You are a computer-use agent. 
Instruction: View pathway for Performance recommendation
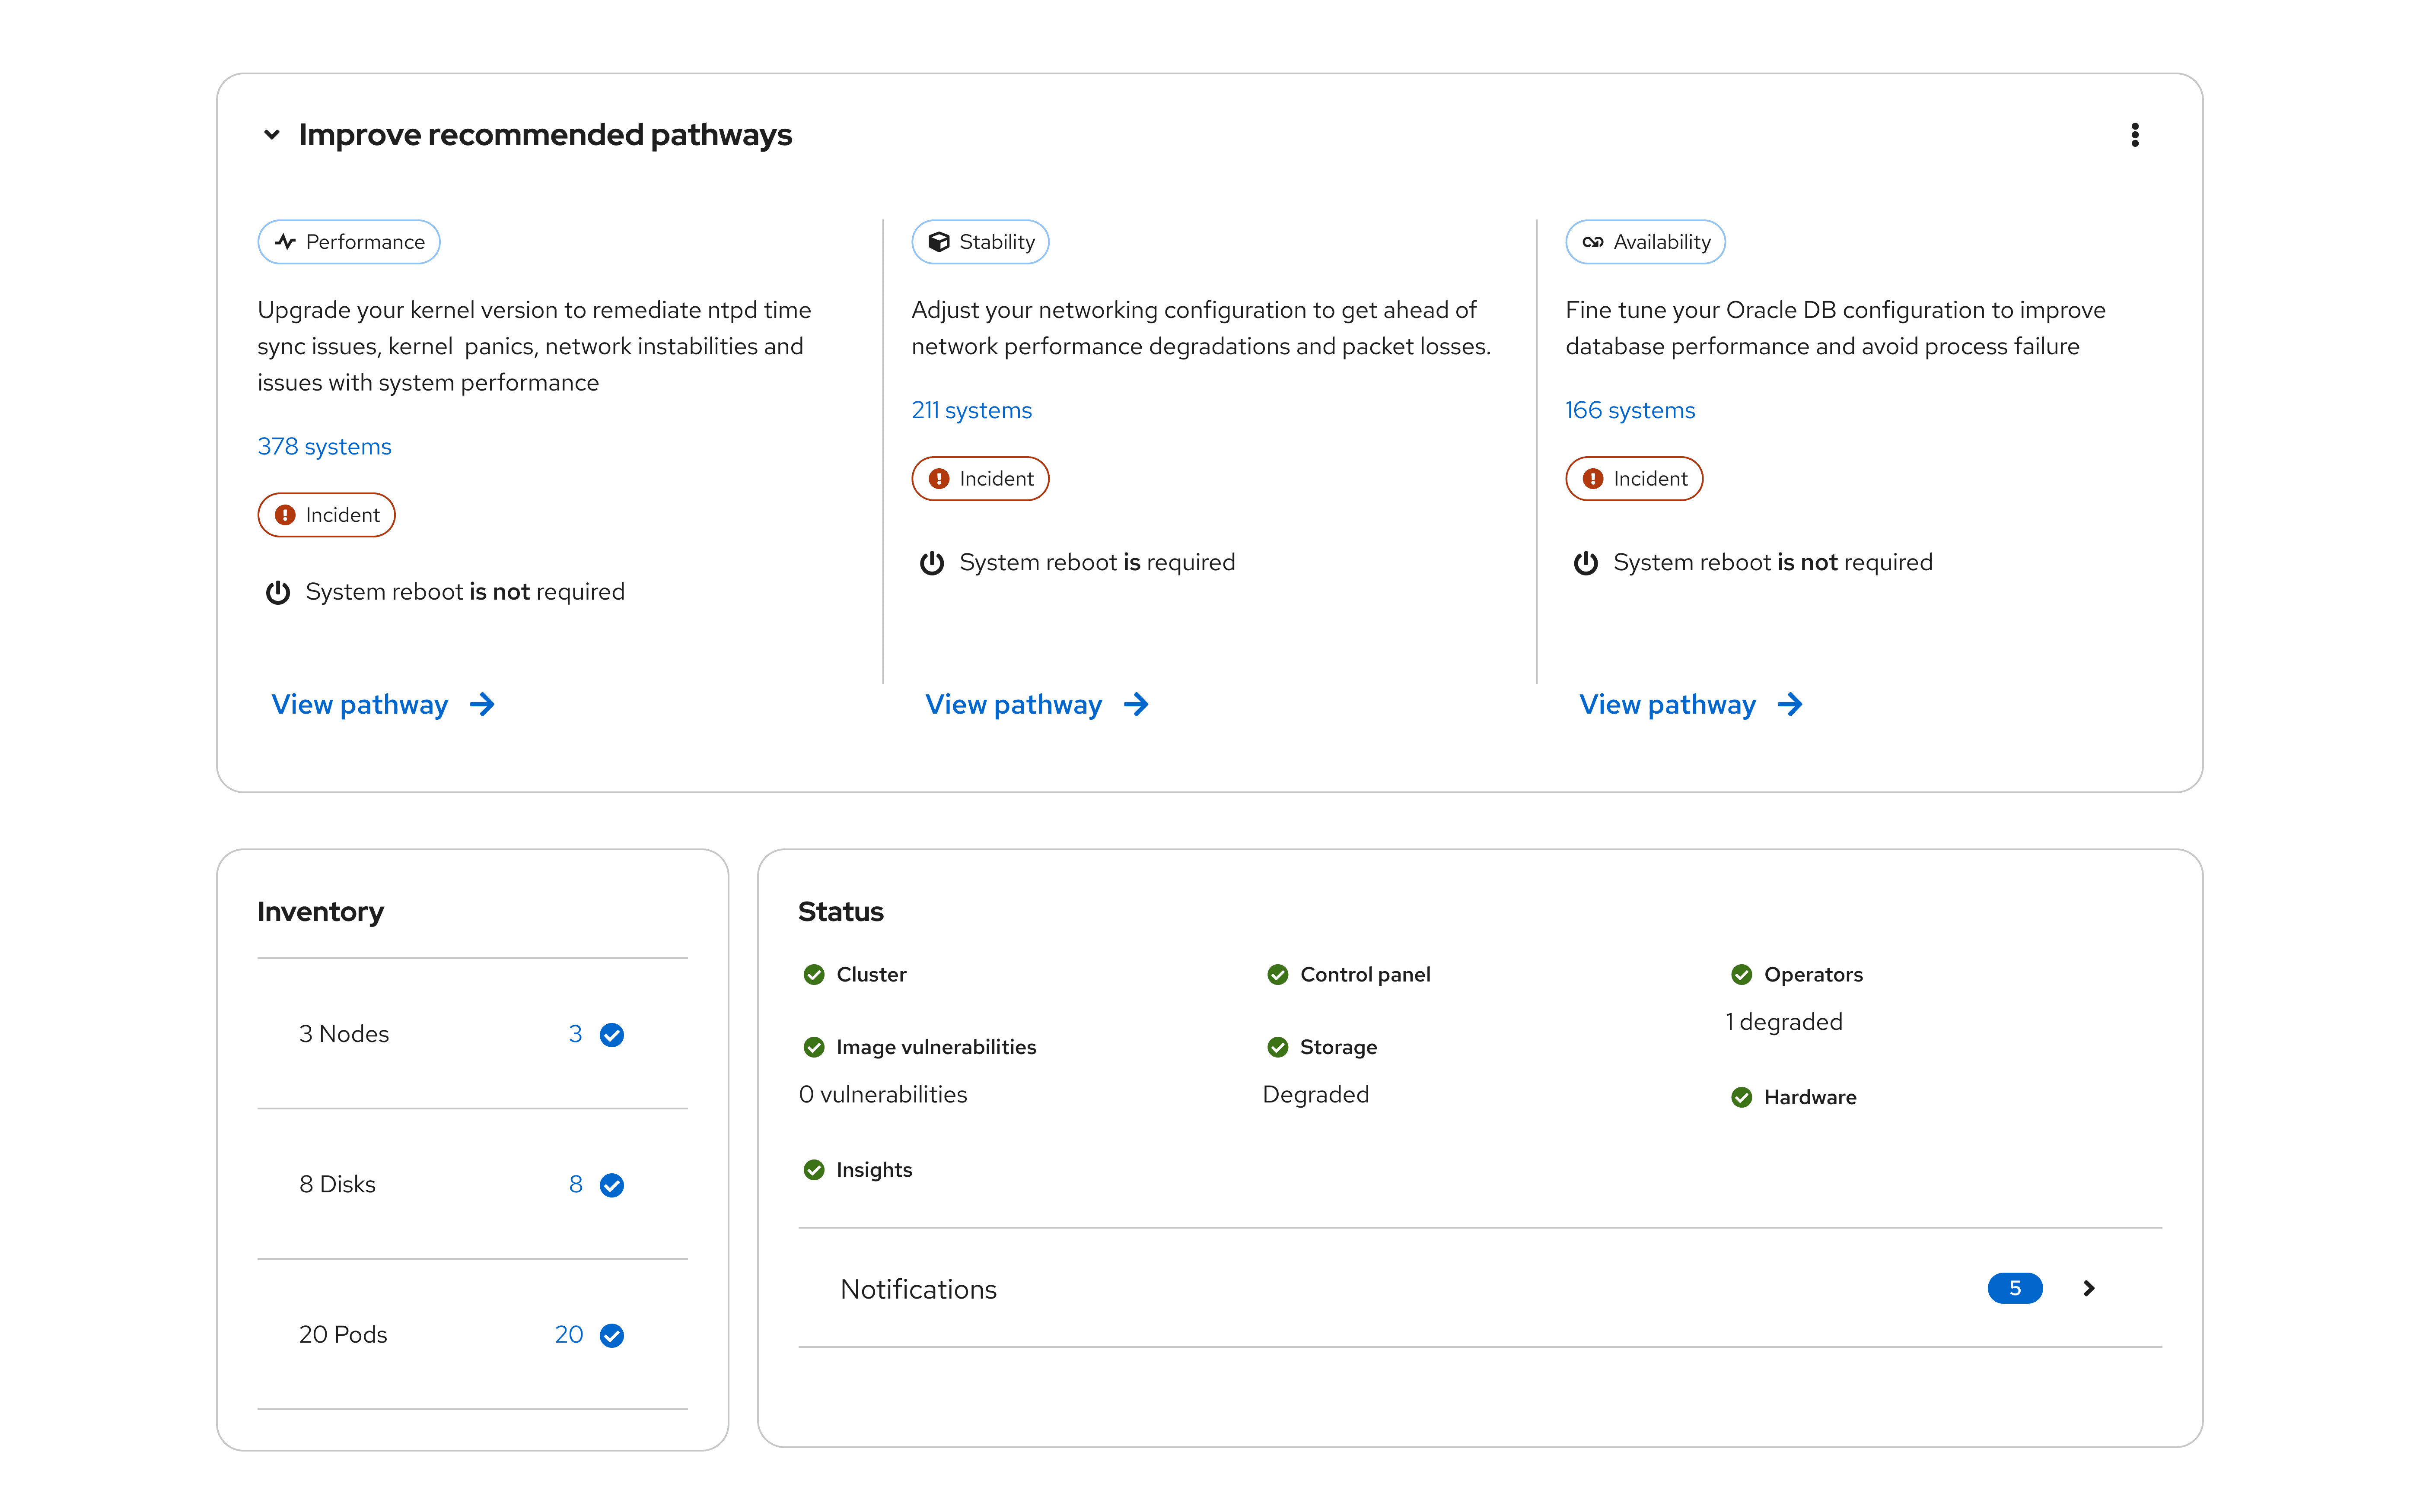tap(360, 705)
